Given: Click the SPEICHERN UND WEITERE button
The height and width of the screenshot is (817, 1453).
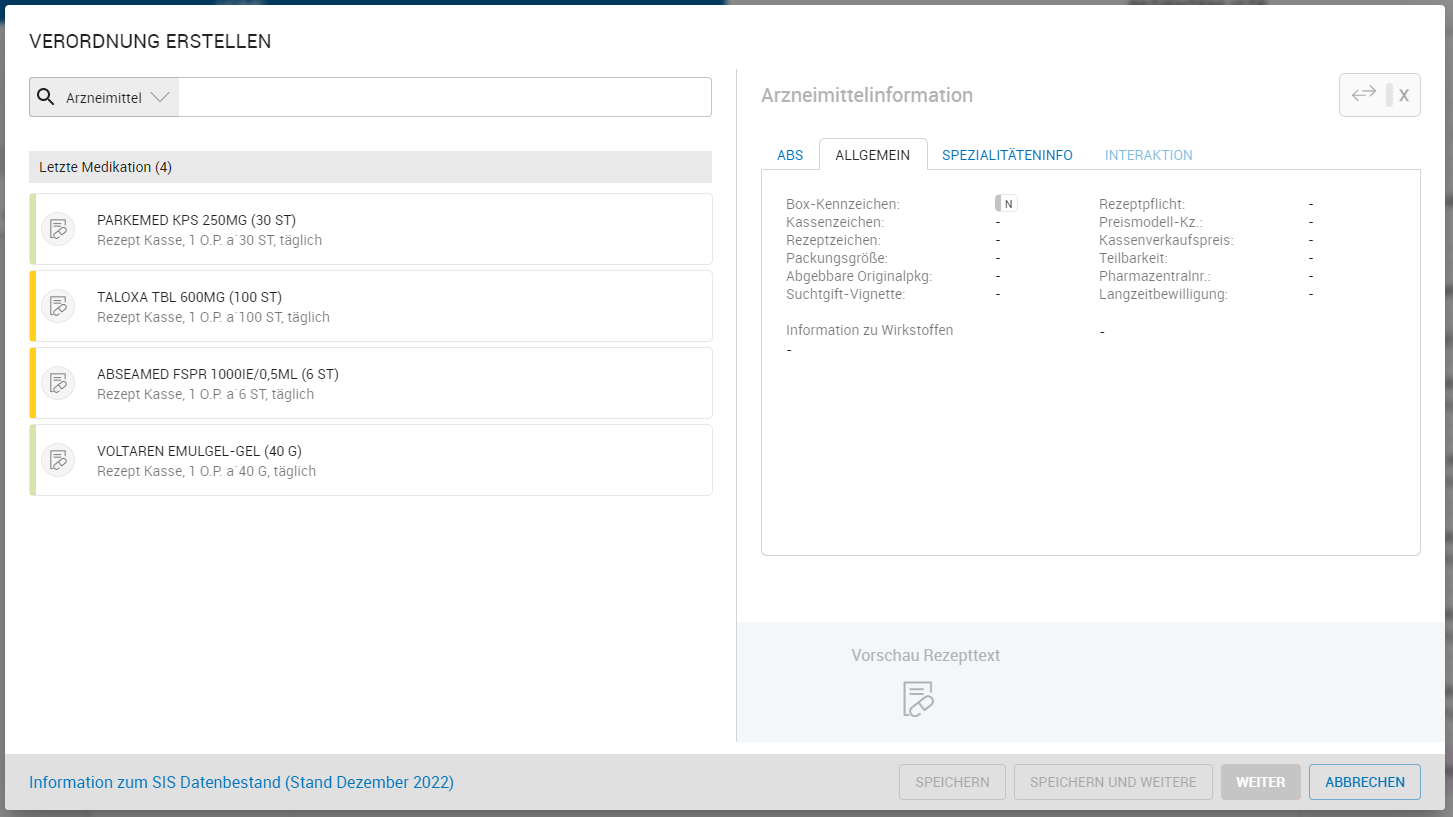Looking at the screenshot, I should click(1113, 782).
